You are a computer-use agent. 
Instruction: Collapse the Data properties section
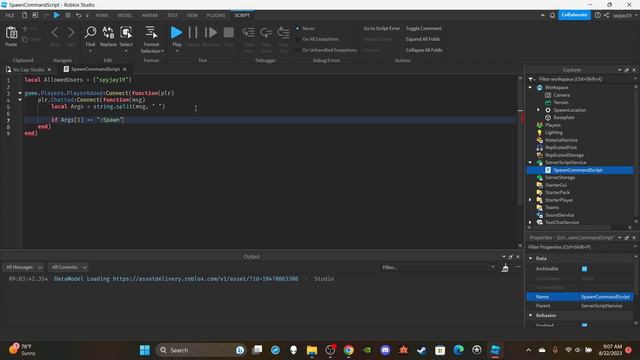click(531, 258)
